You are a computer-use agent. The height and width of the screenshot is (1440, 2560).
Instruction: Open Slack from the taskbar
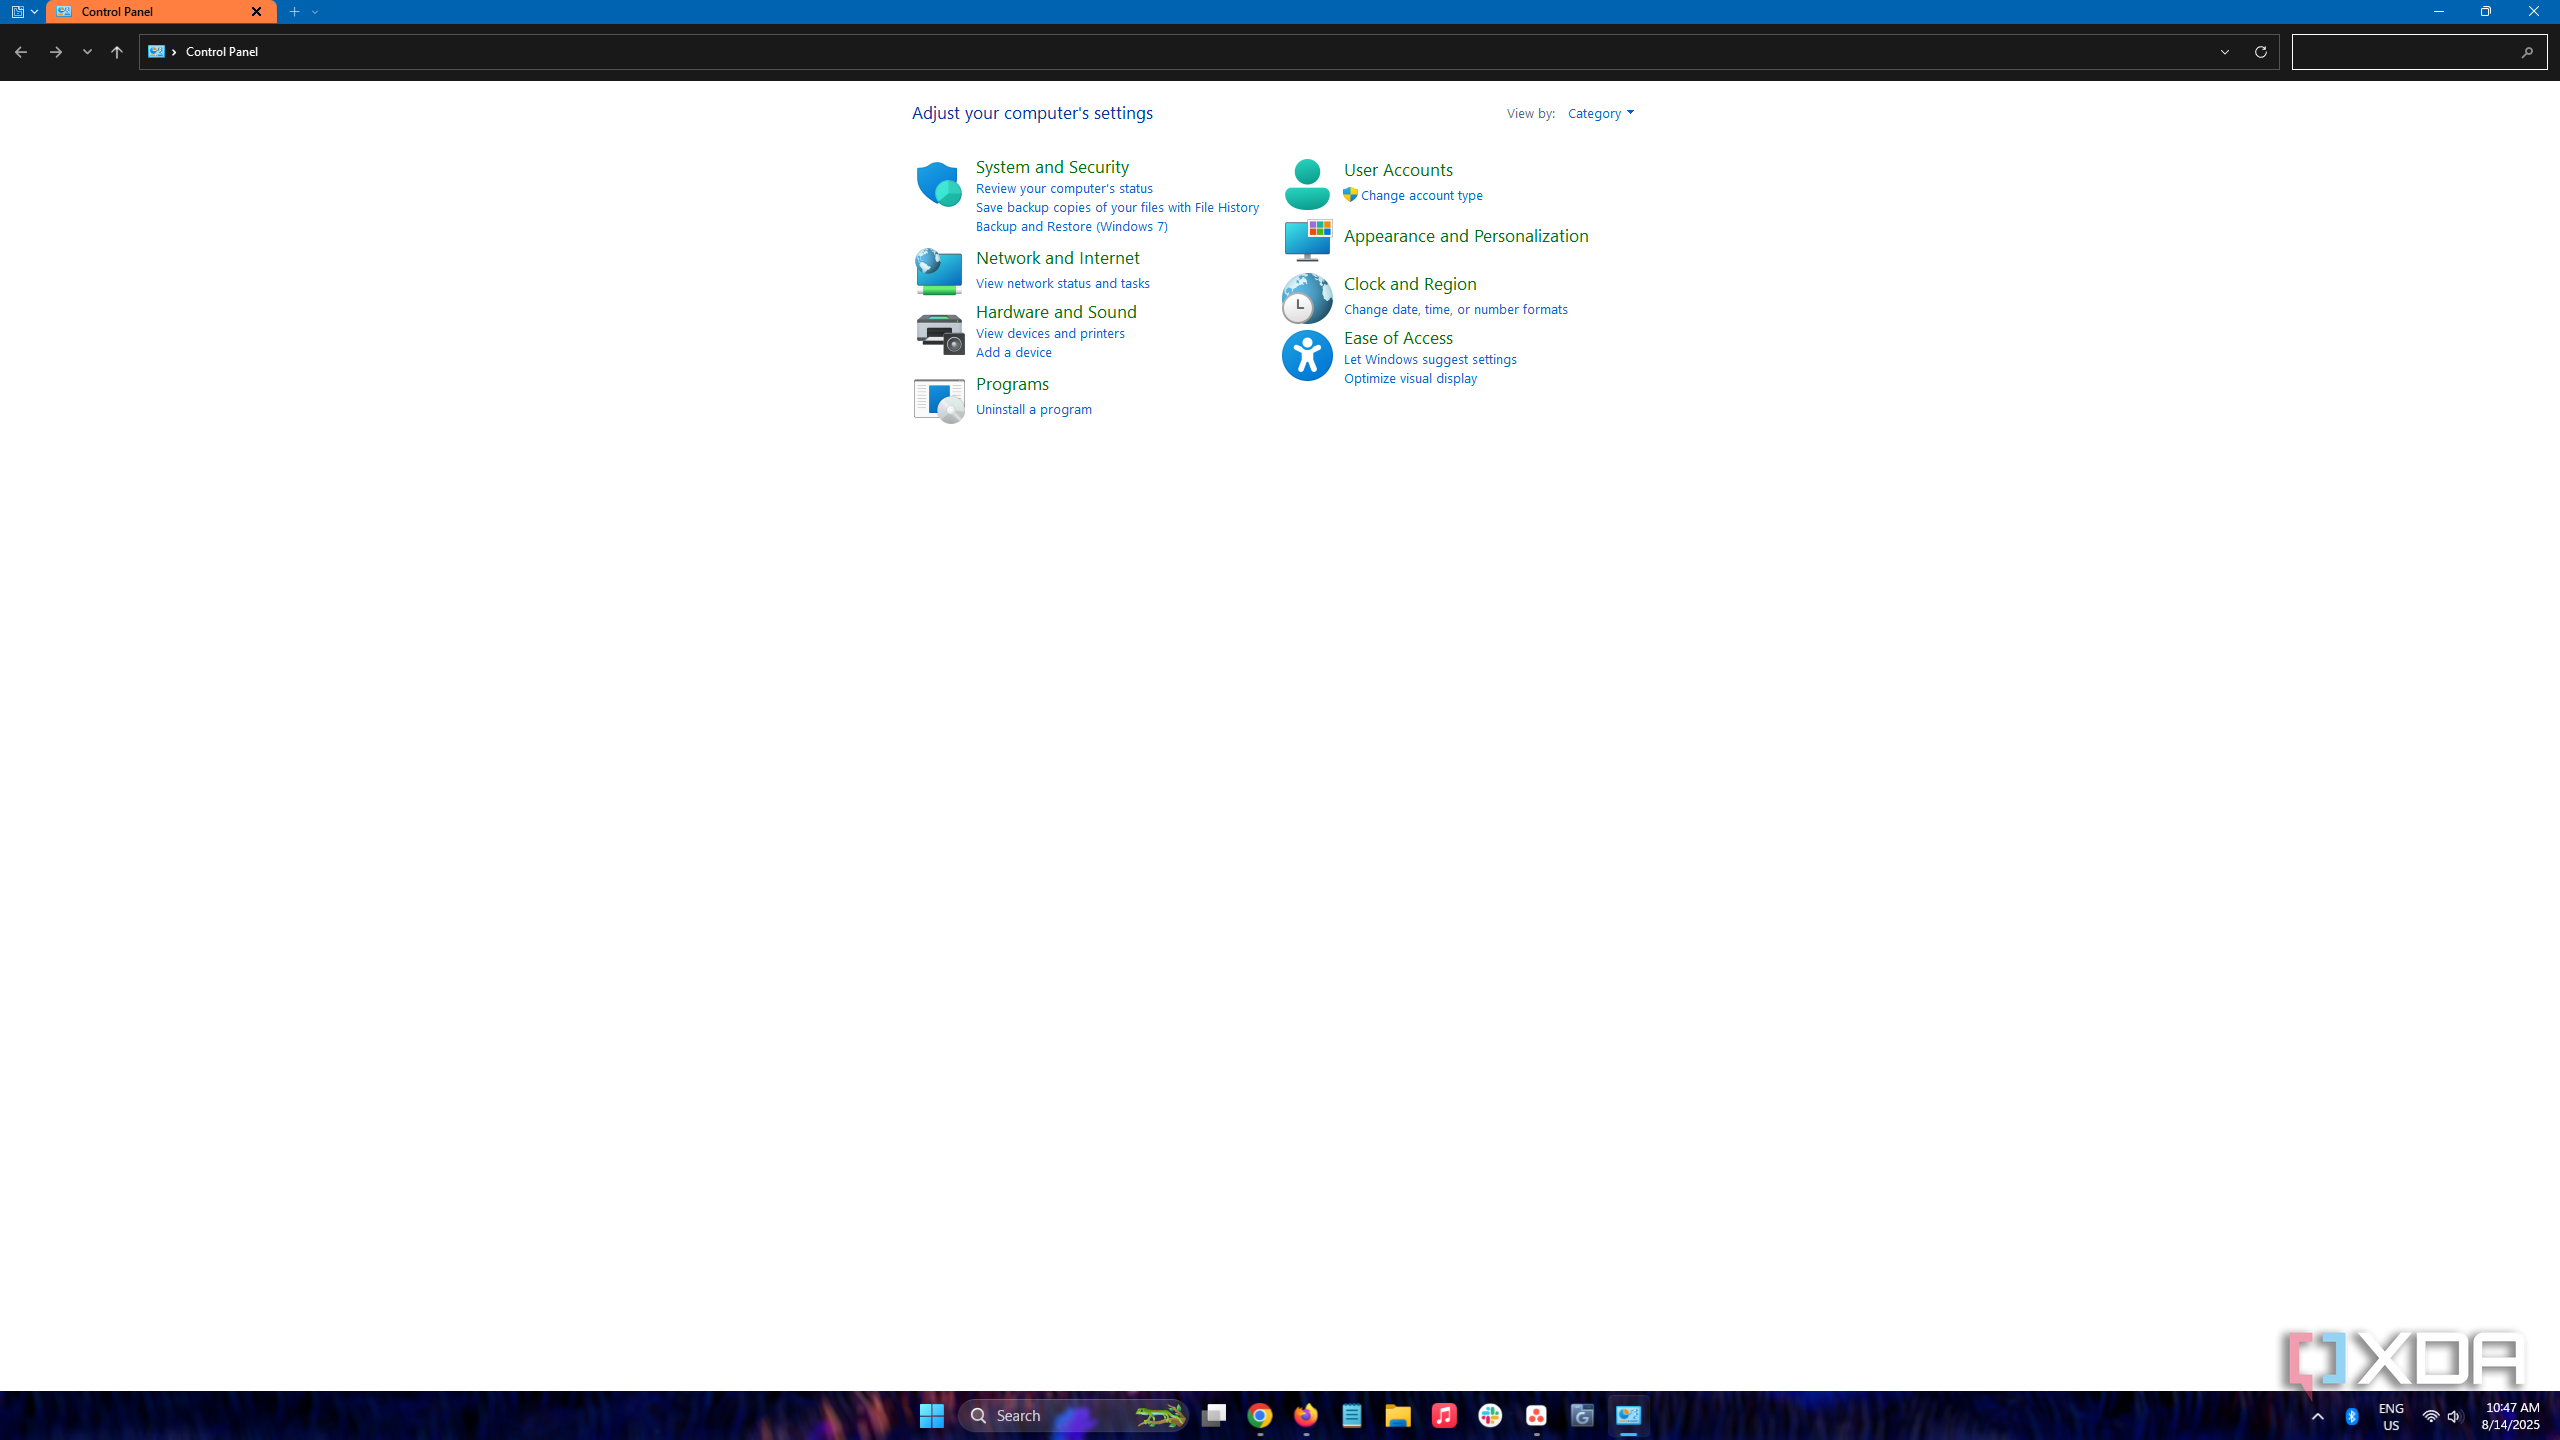1490,1415
